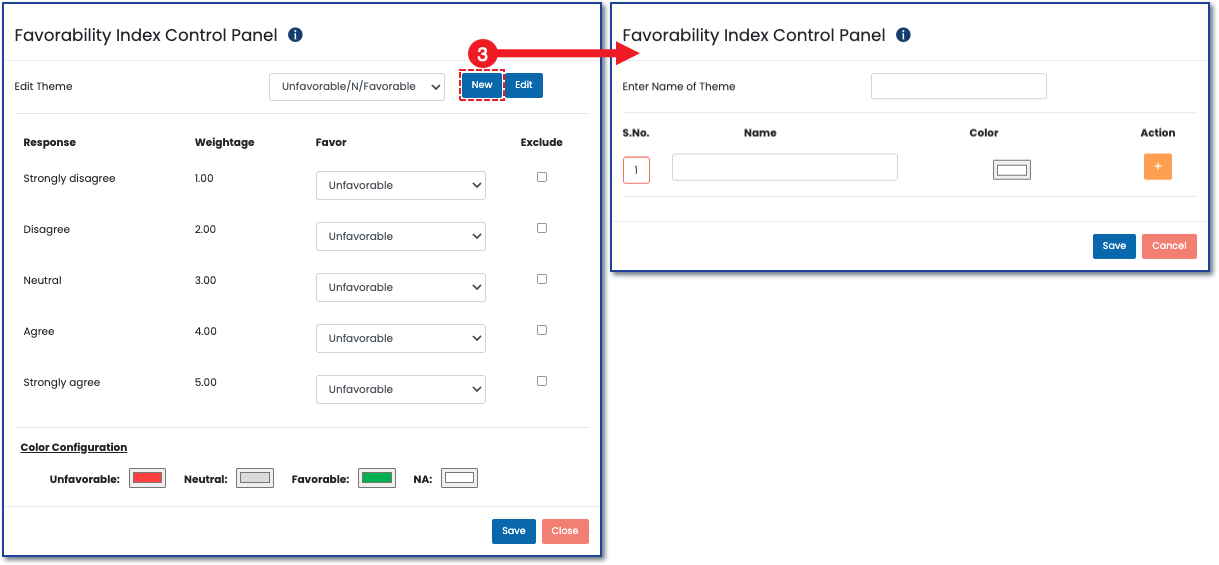Viewport: 1219px width, 565px height.
Task: Open Favor dropdown for Agree row
Action: pos(400,339)
